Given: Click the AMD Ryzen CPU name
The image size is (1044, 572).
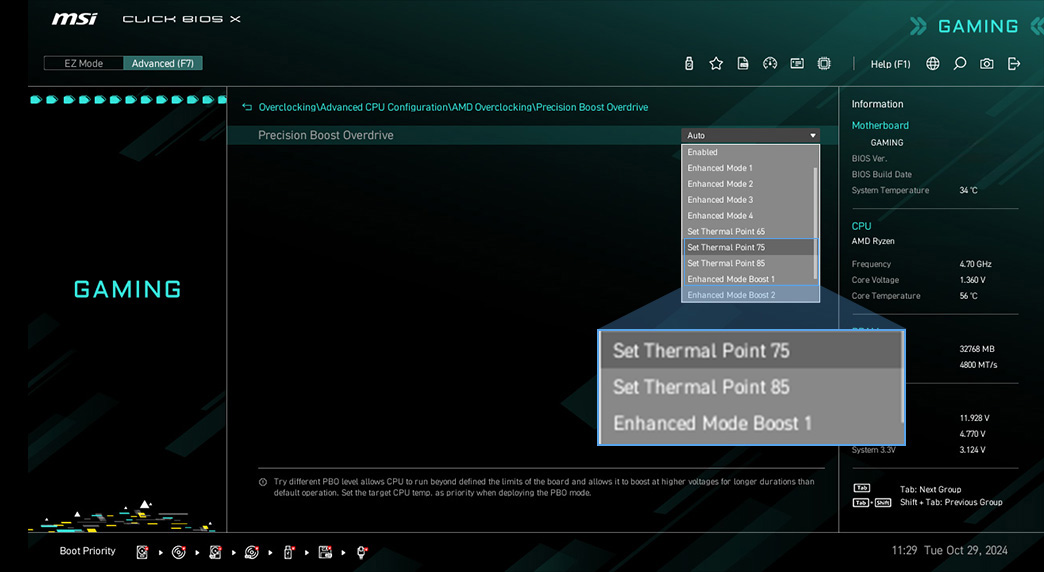Looking at the screenshot, I should pos(873,241).
